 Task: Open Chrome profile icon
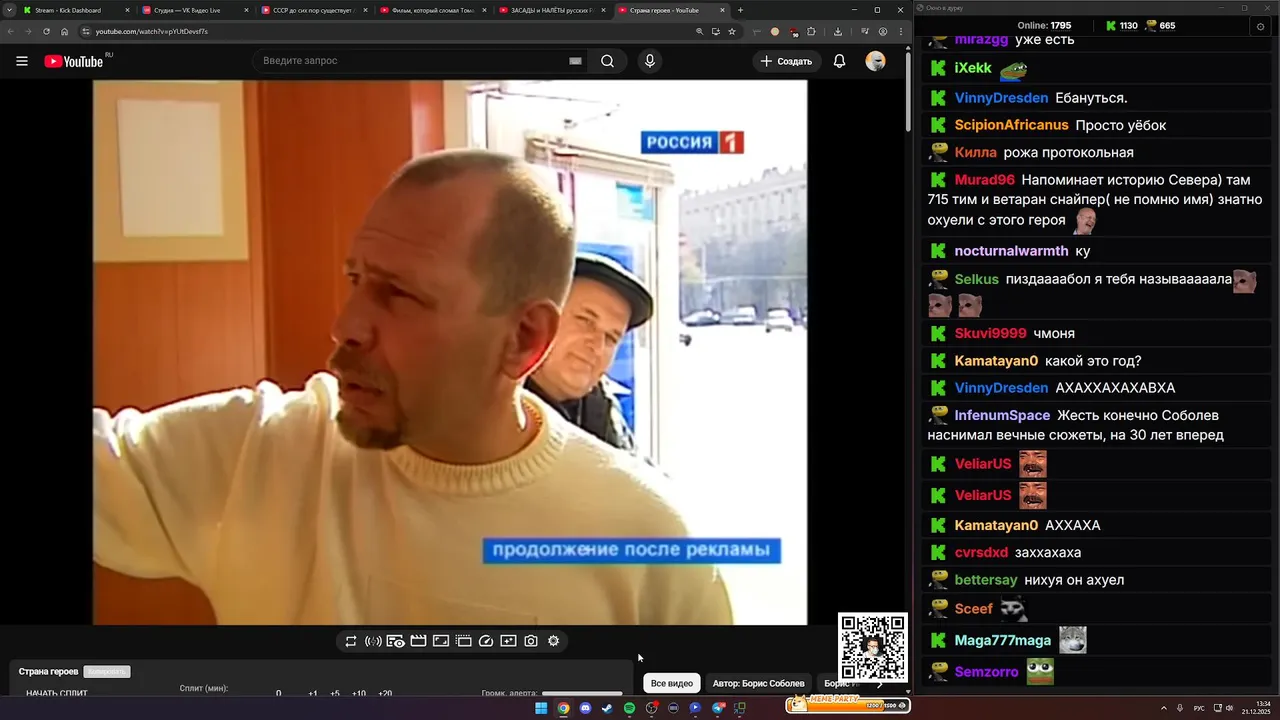pos(882,31)
